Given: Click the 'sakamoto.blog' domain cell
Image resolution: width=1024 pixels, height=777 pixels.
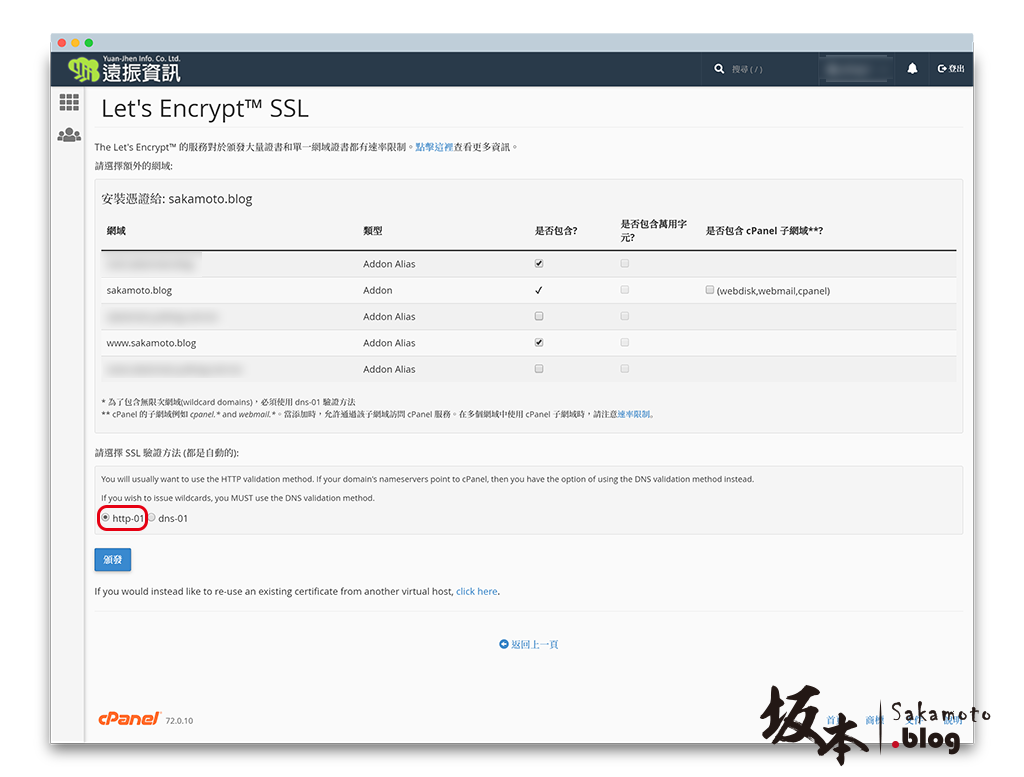Looking at the screenshot, I should [139, 291].
